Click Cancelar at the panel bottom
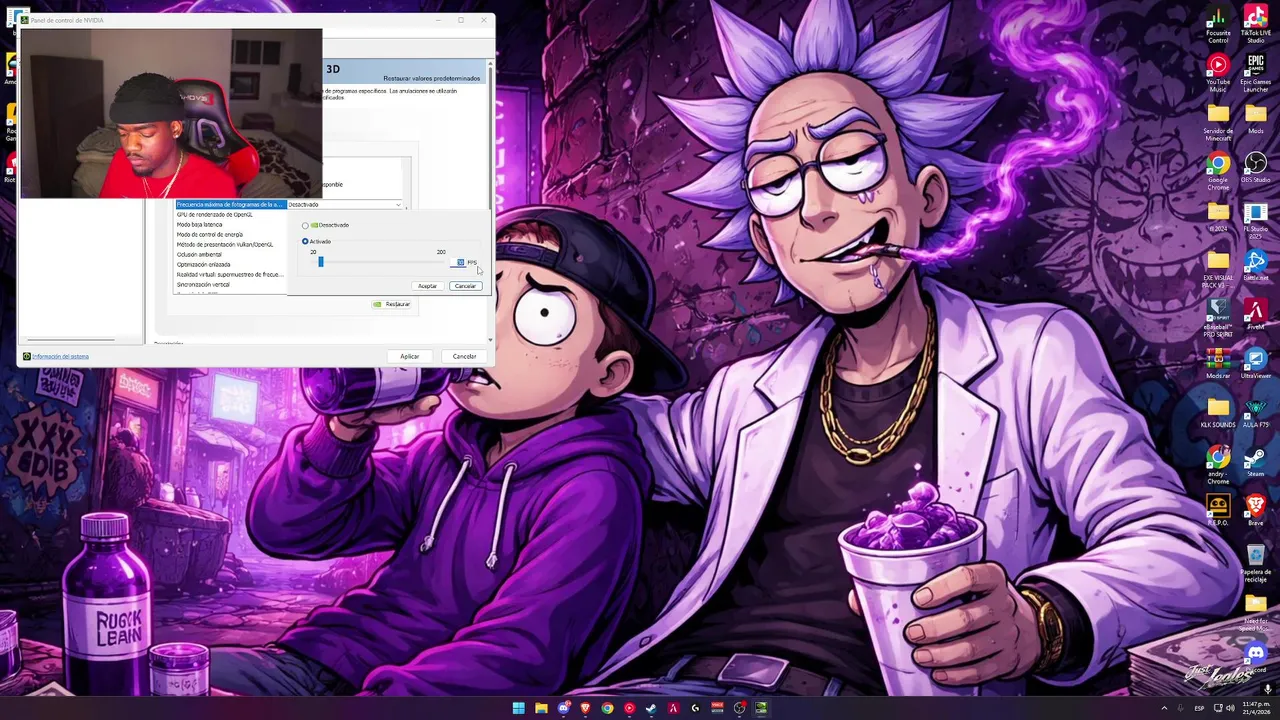This screenshot has height=720, width=1280. point(464,356)
